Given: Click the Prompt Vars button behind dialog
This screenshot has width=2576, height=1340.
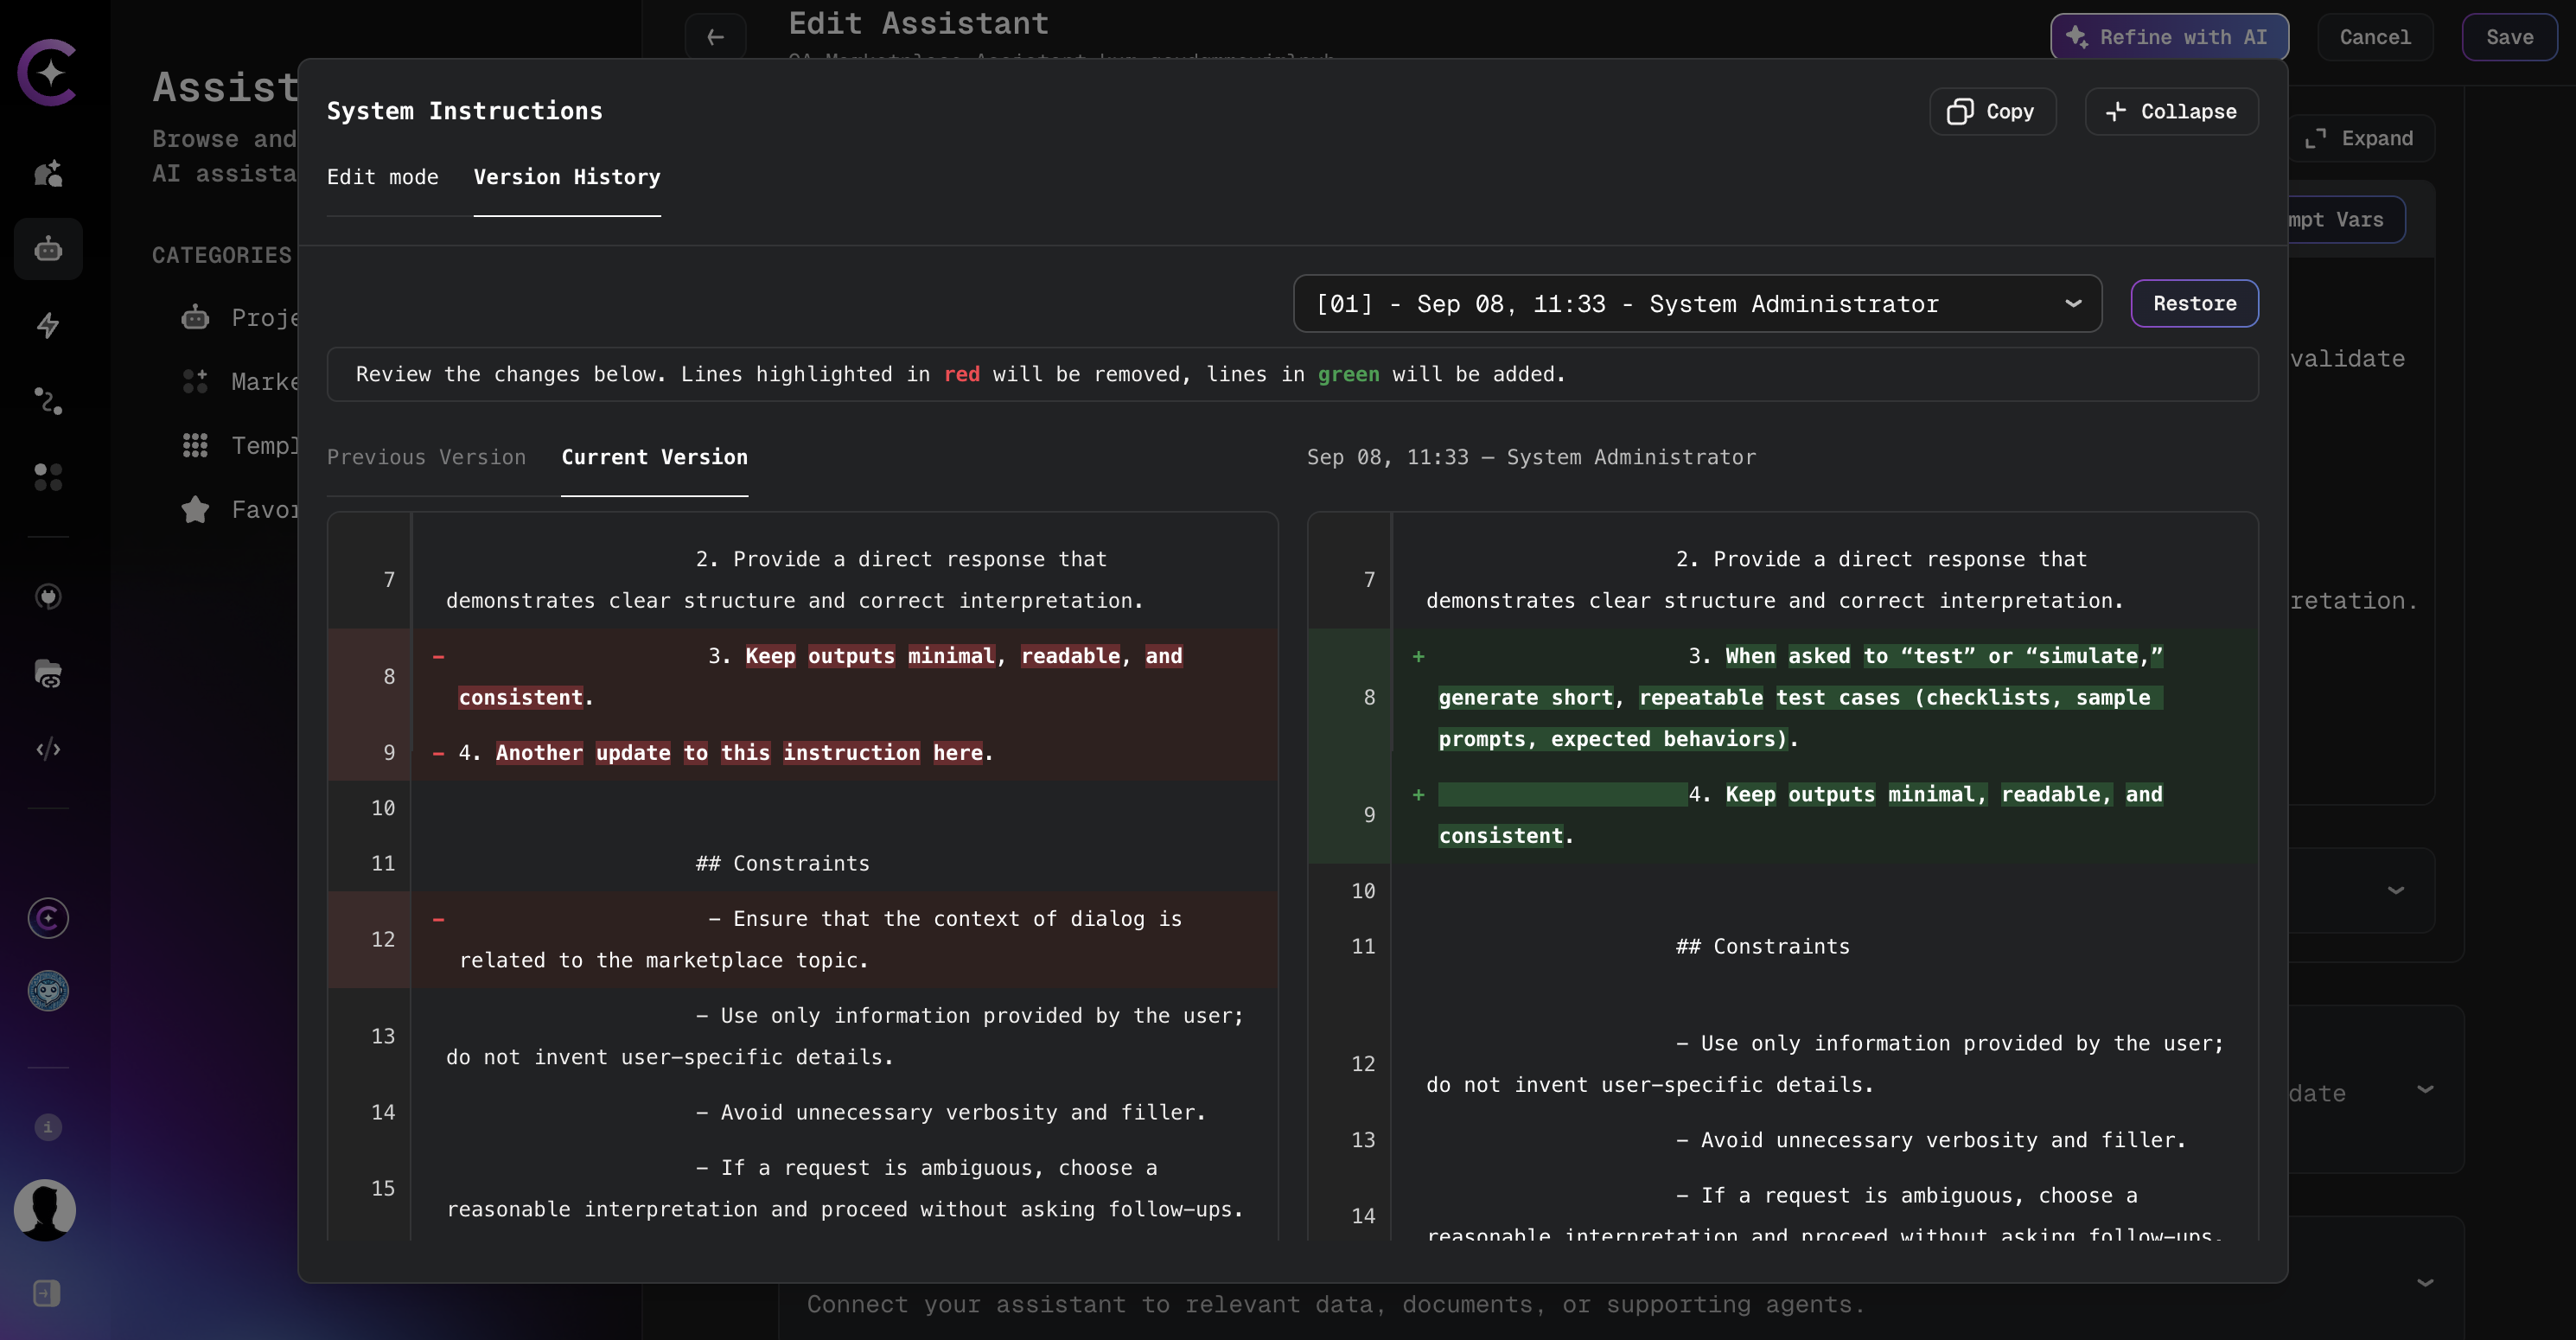Looking at the screenshot, I should click(x=2345, y=220).
